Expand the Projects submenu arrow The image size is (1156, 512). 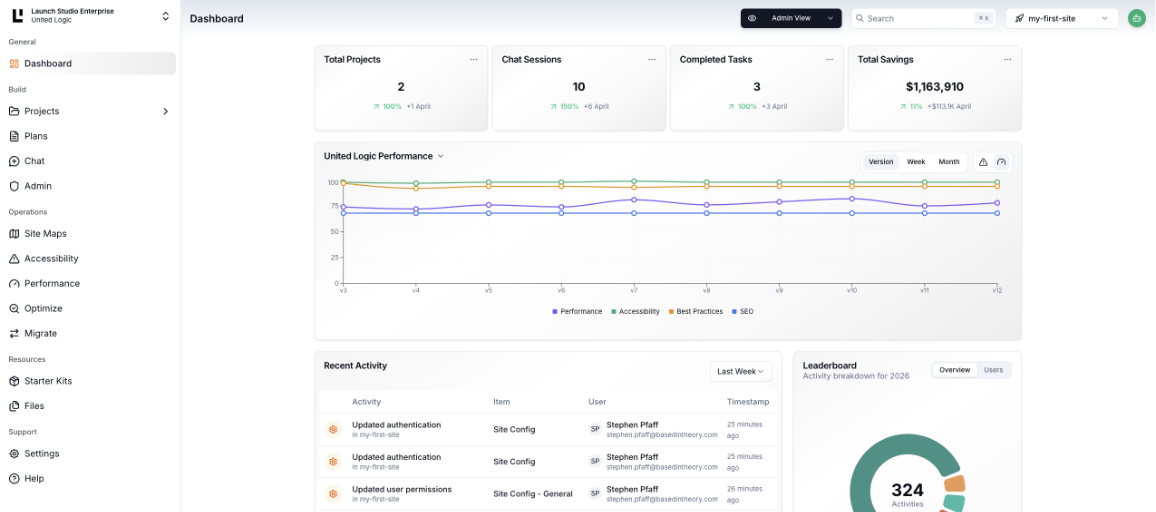tap(165, 111)
